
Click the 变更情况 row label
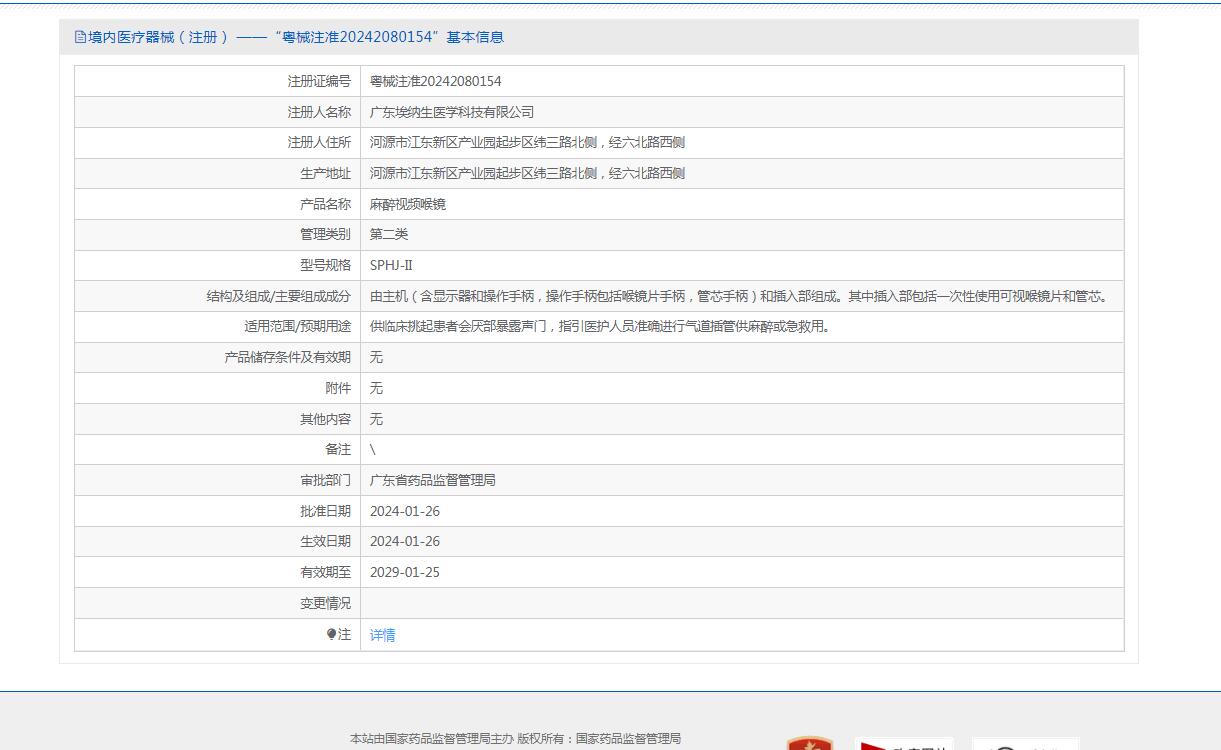[x=325, y=603]
